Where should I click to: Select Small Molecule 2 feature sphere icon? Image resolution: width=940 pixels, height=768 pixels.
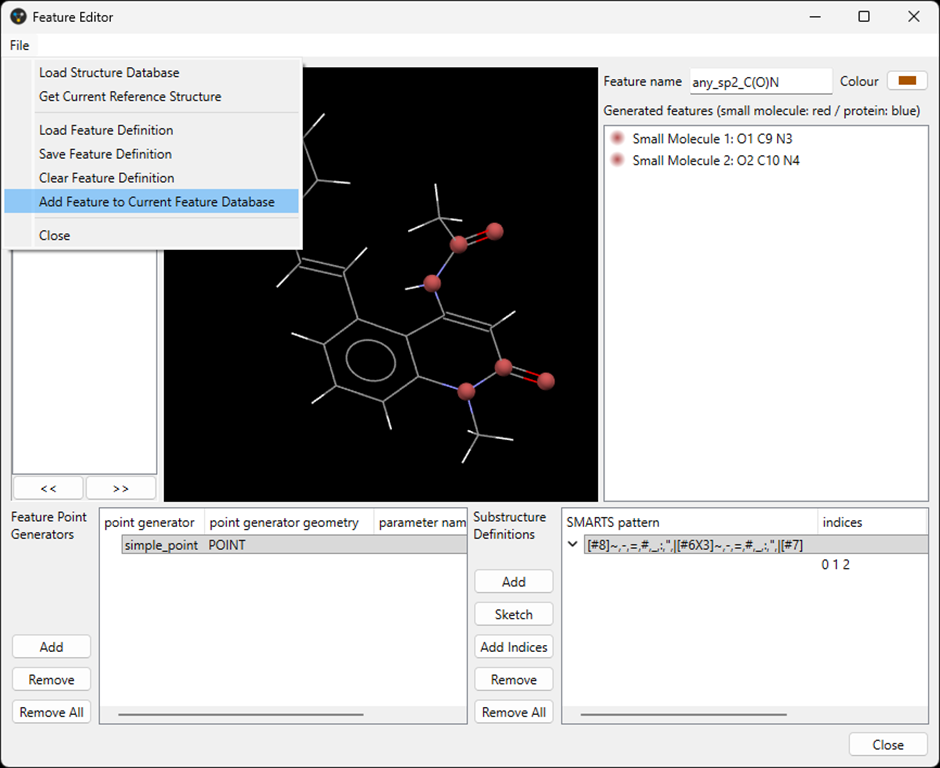click(x=618, y=160)
